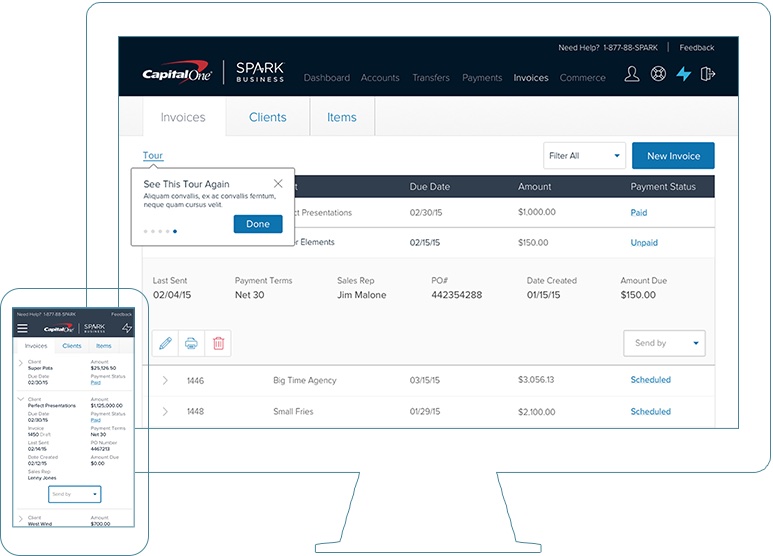Tap the mobile Items tab
This screenshot has width=773, height=556.
coord(104,346)
